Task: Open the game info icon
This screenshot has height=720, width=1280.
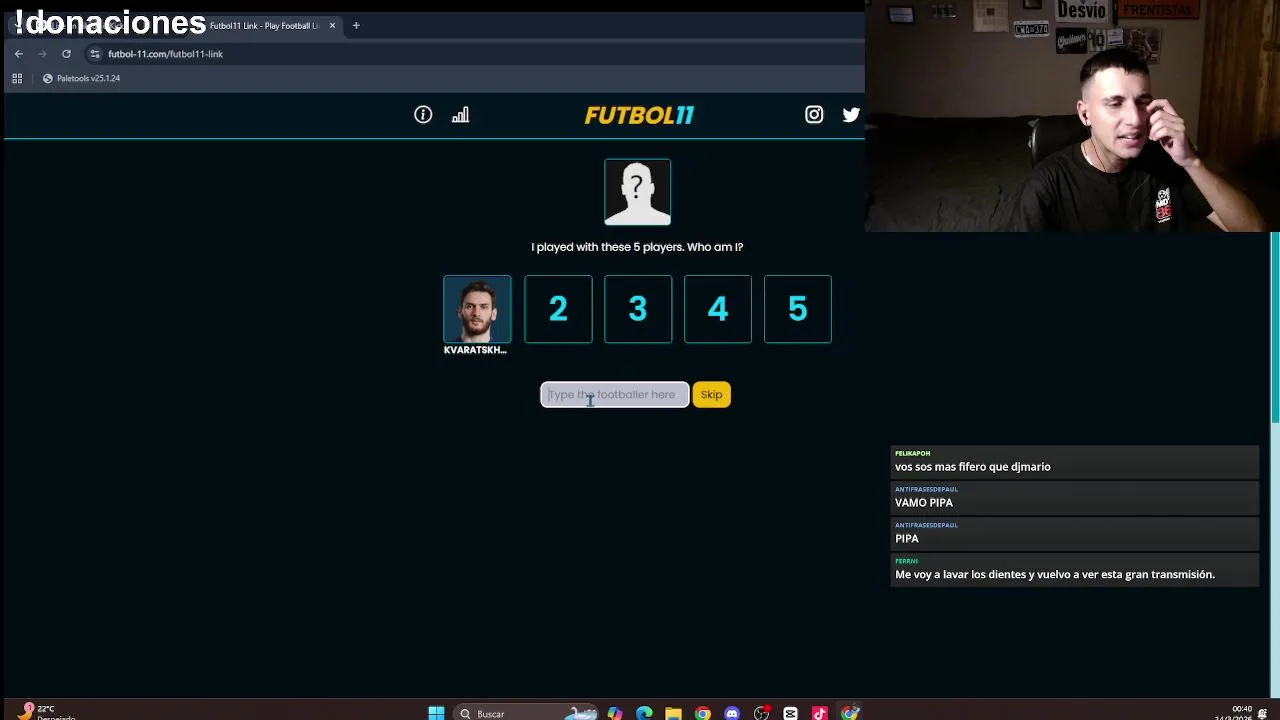Action: coord(423,115)
